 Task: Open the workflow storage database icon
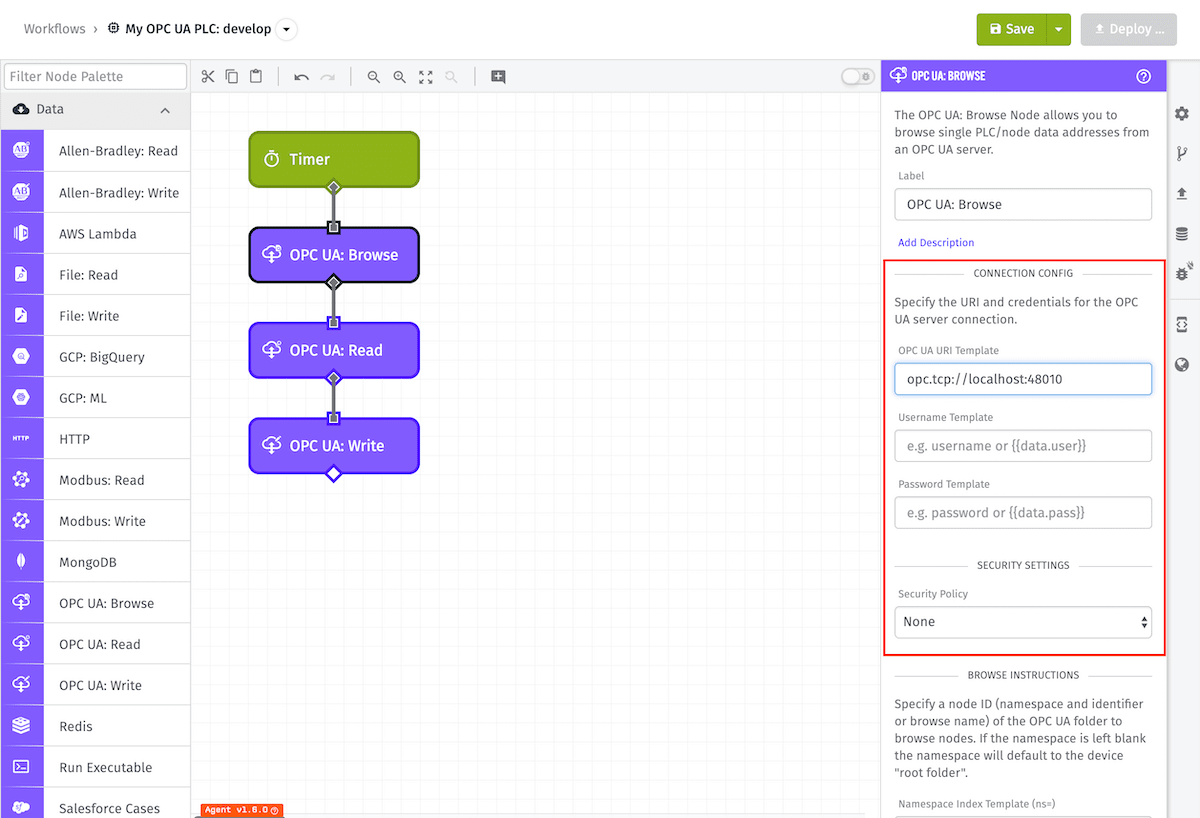tap(1182, 234)
